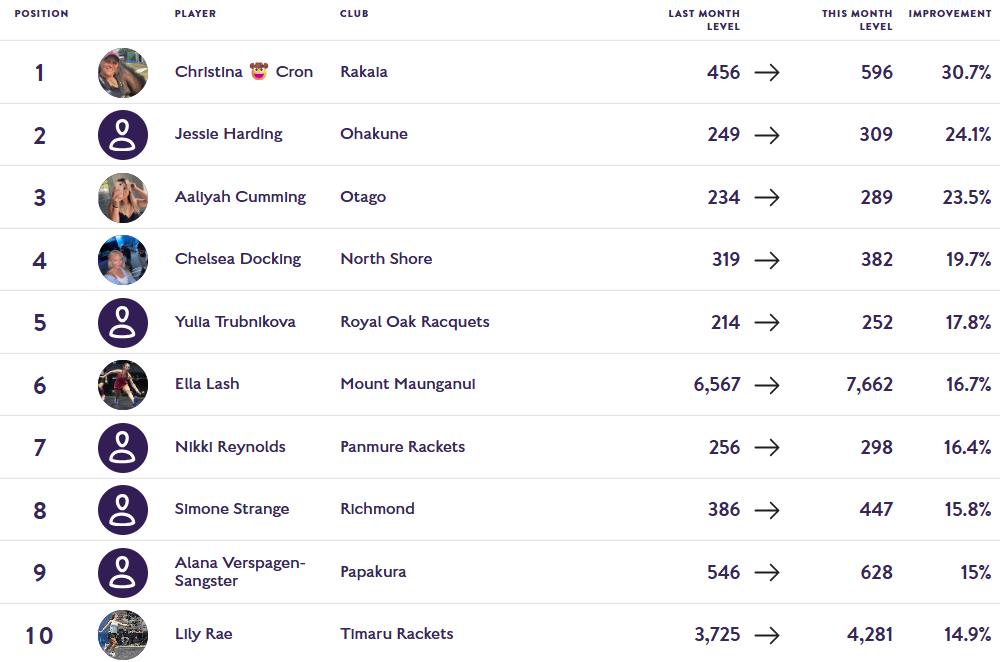Click the Position column header
Screen dimensions: 1000x662
pyautogui.click(x=41, y=14)
